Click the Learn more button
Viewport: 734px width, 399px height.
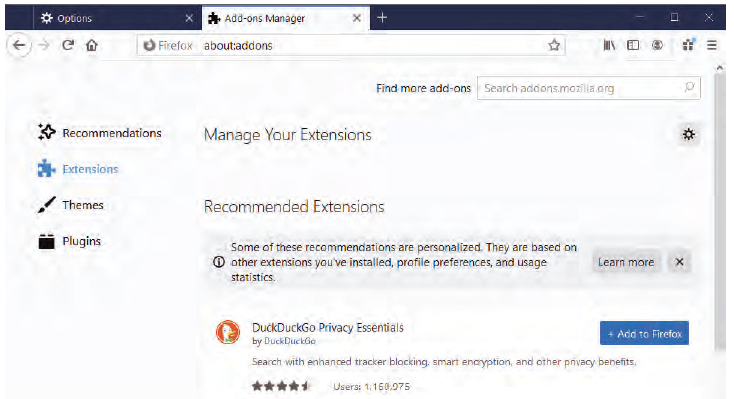tap(626, 262)
